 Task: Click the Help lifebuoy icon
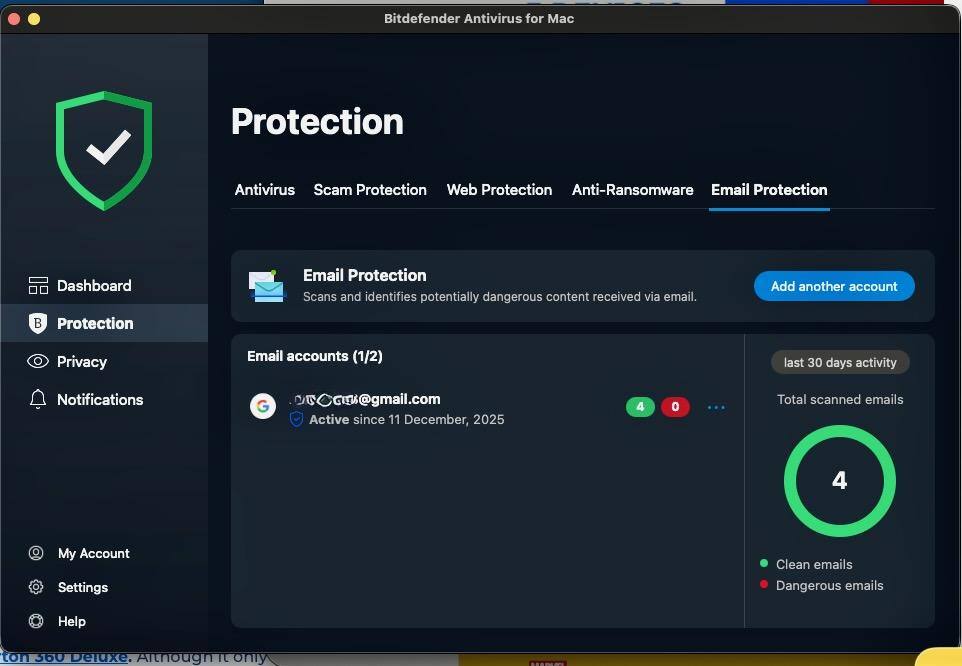click(36, 621)
